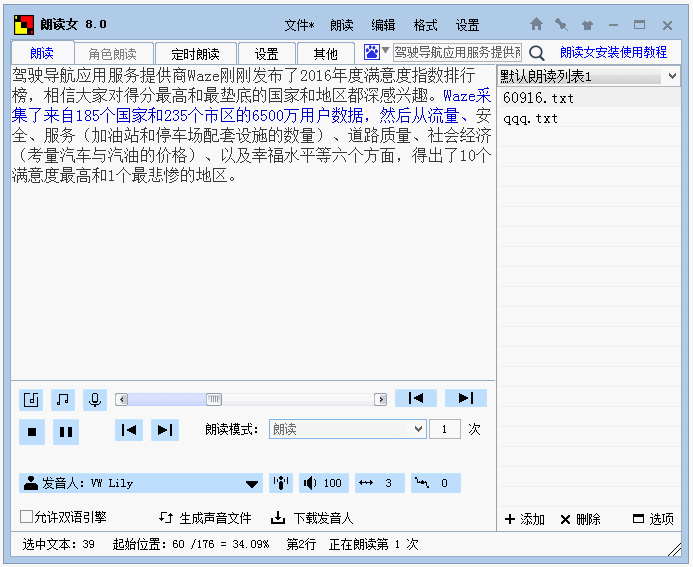Expand the 默认朗读列表1 playlist dropdown
The height and width of the screenshot is (567, 693).
click(672, 76)
